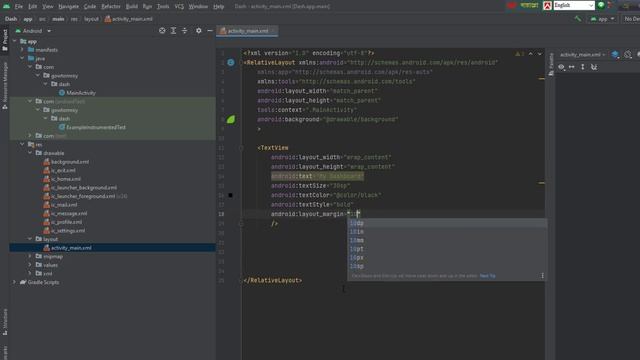
Task: Click the green drawable preview gutter icon
Action: click(x=231, y=119)
